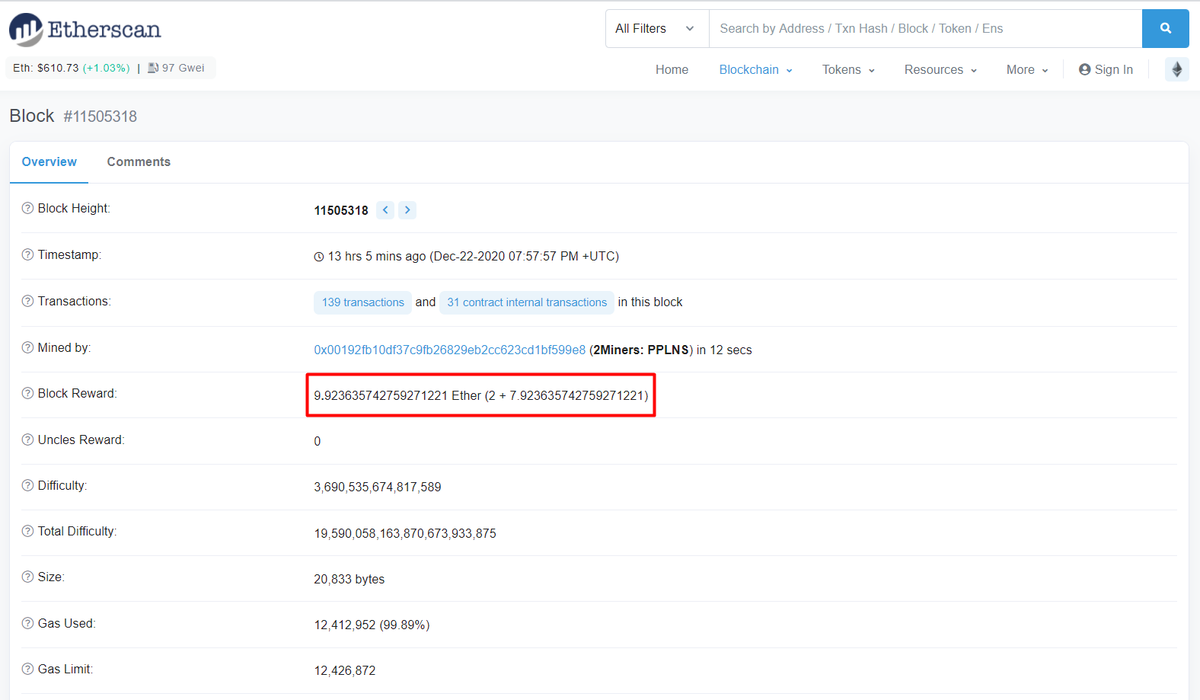This screenshot has width=1200, height=700.
Task: Go to previous block arrow
Action: pyautogui.click(x=386, y=210)
